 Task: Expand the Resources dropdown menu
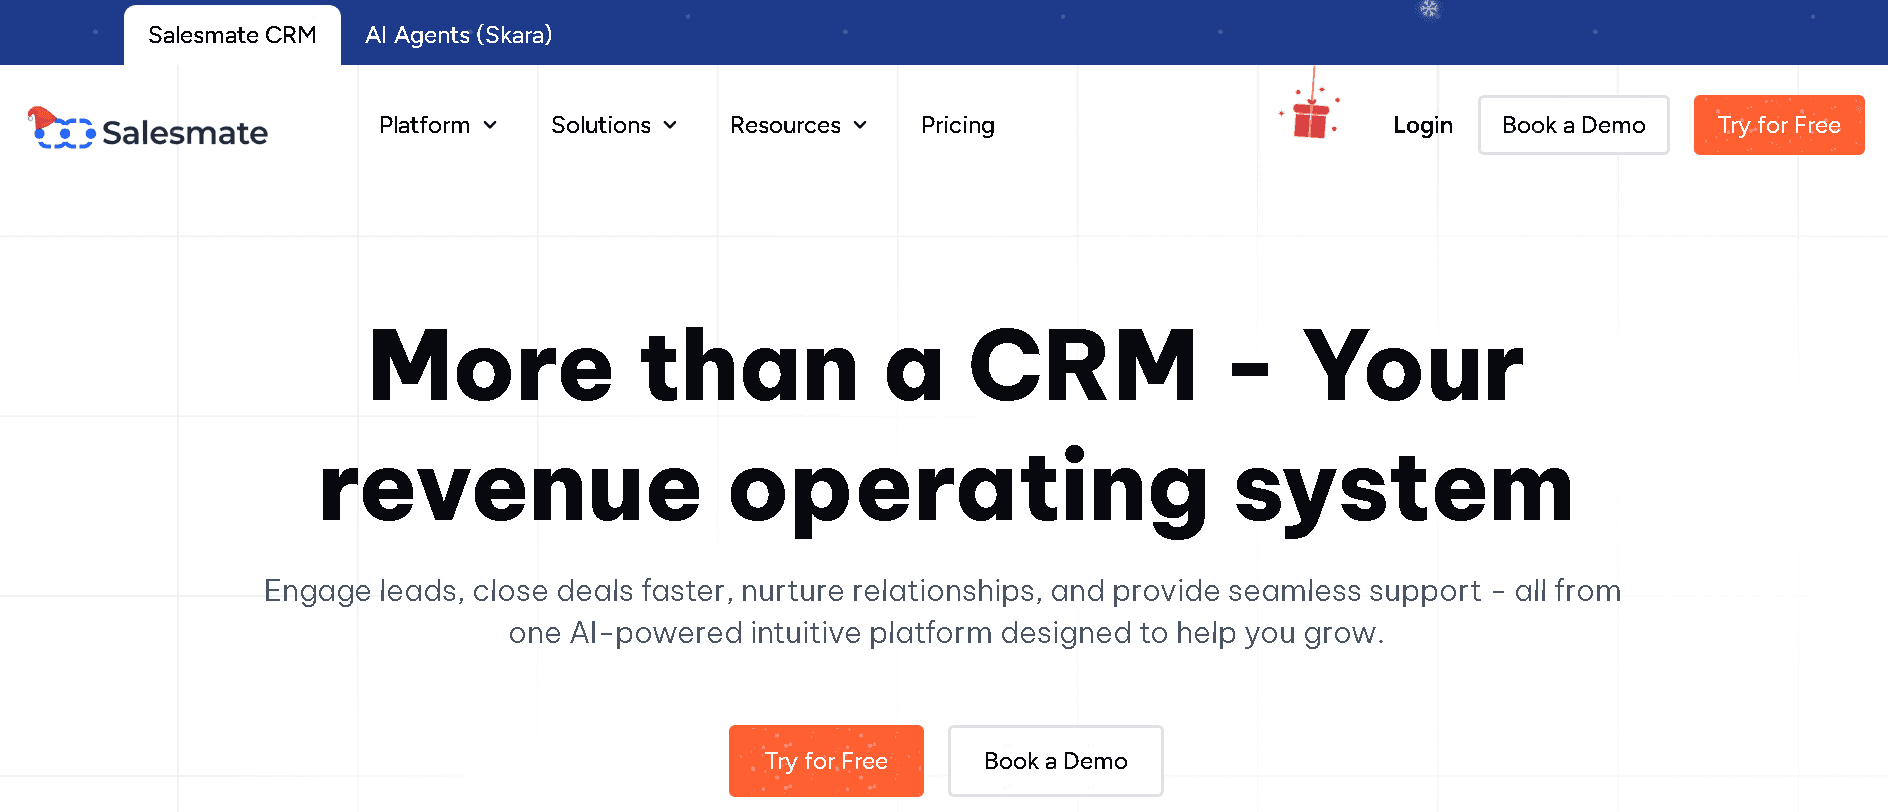click(x=798, y=125)
